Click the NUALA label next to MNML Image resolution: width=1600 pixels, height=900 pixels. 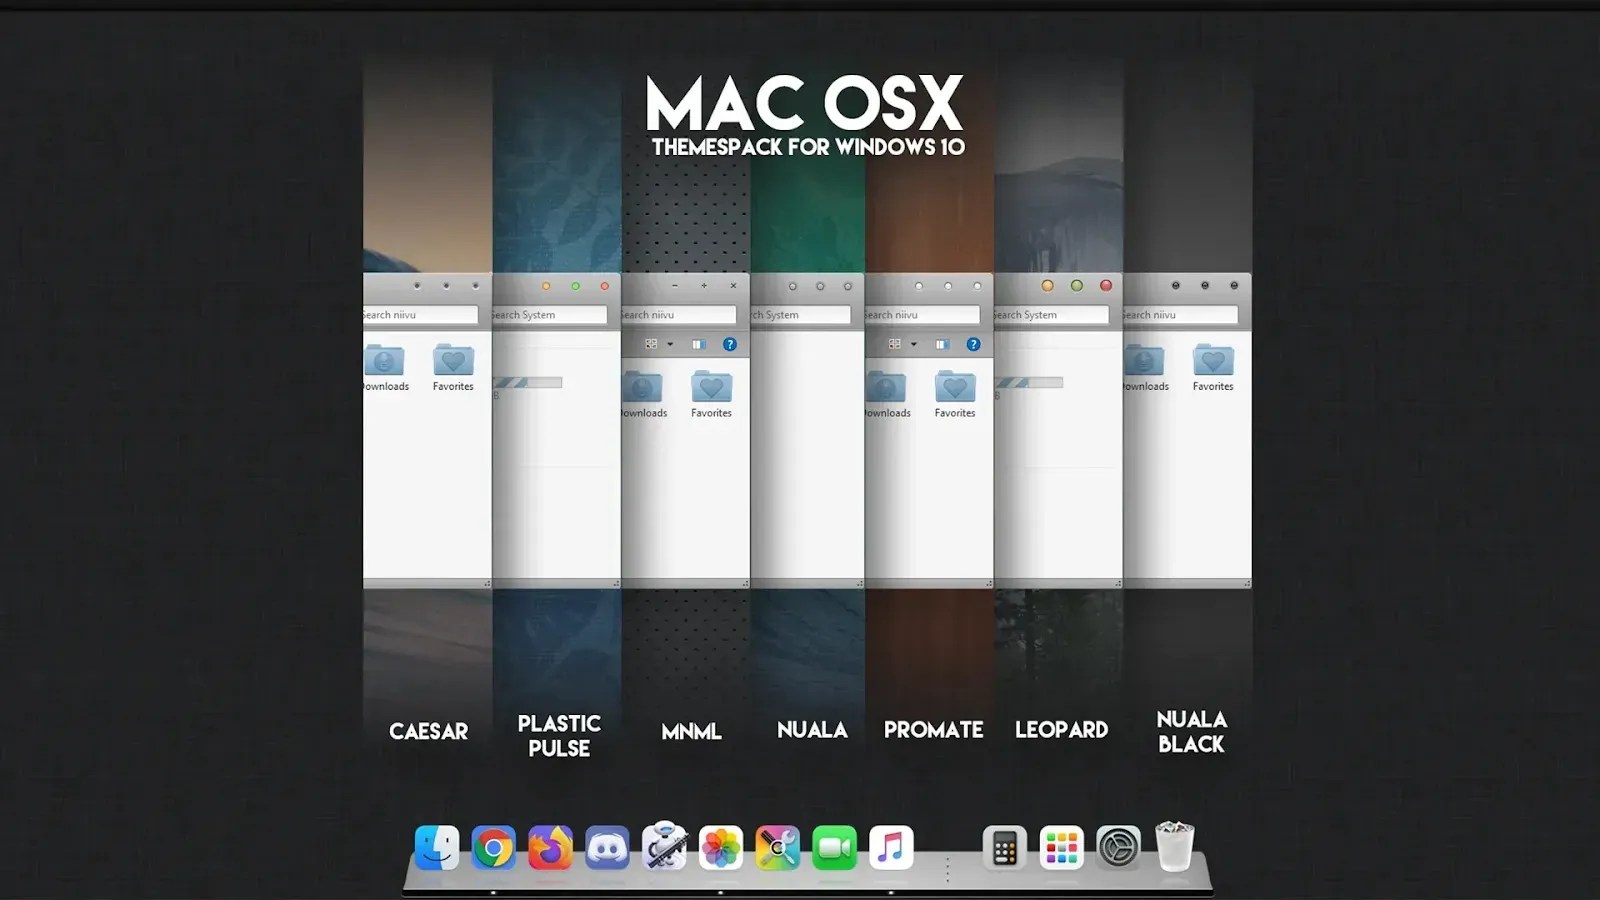(x=812, y=730)
